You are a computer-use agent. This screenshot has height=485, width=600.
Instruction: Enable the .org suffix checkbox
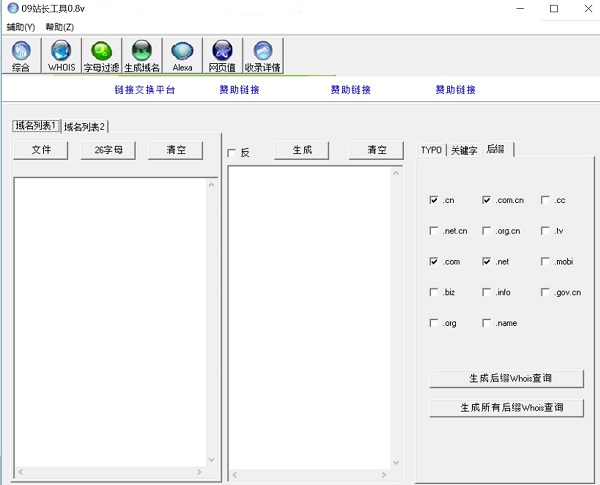pos(434,323)
